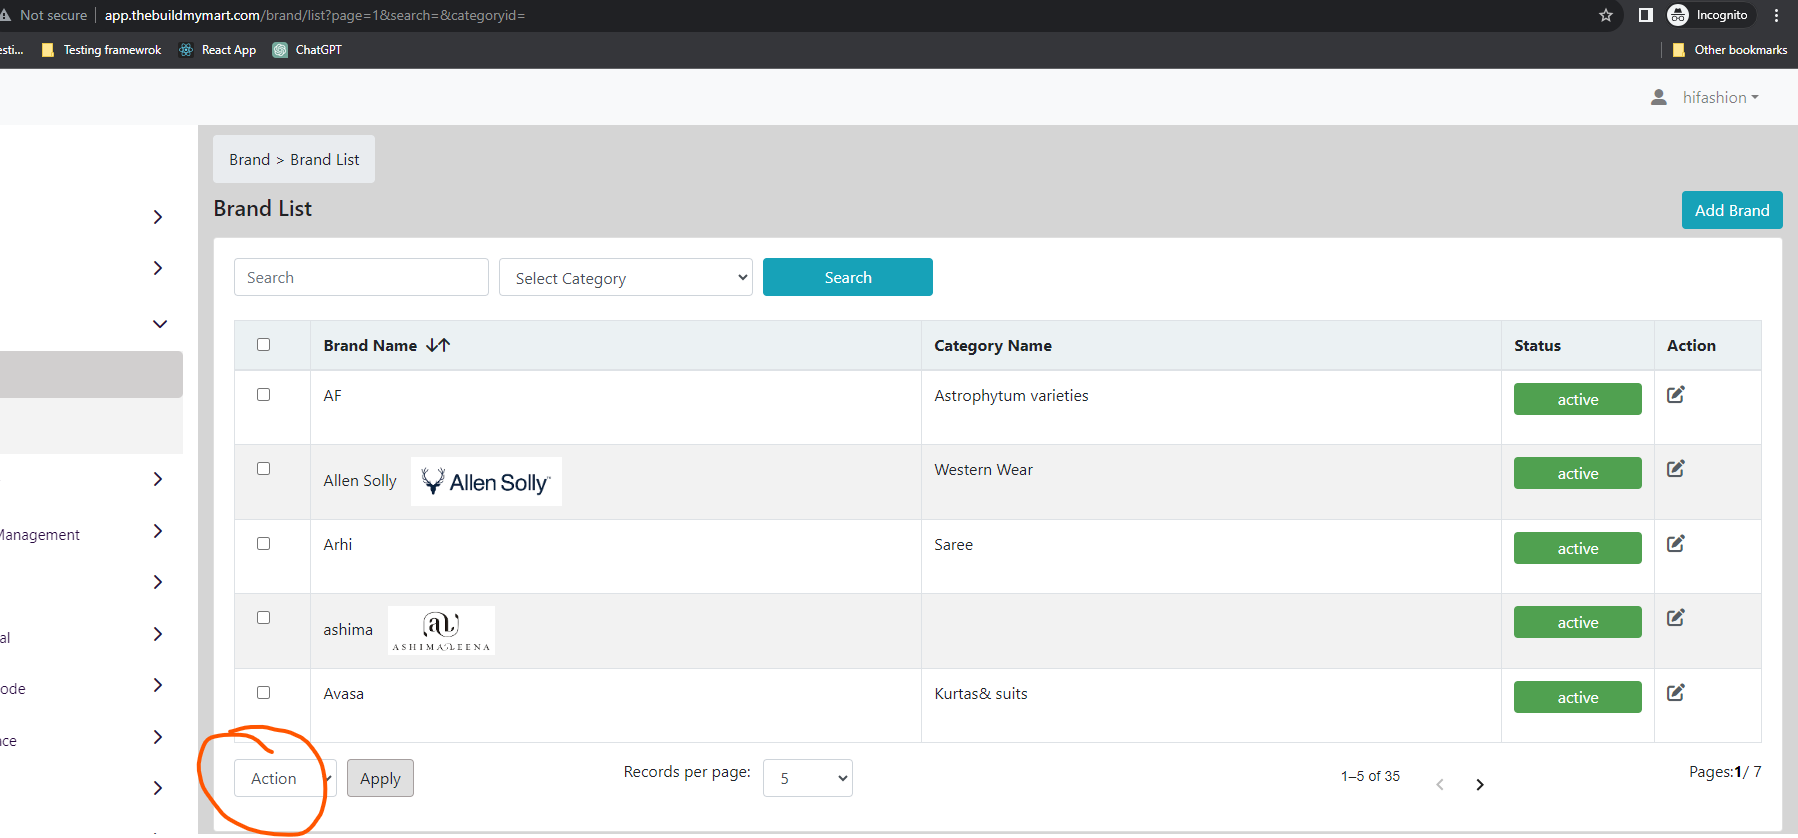
Task: Edit the ashima brand row
Action: 1676,618
